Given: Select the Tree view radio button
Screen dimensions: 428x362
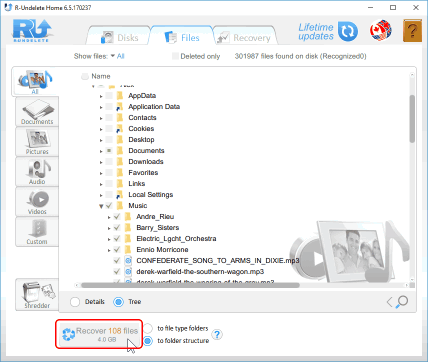Looking at the screenshot, I should click(x=118, y=302).
